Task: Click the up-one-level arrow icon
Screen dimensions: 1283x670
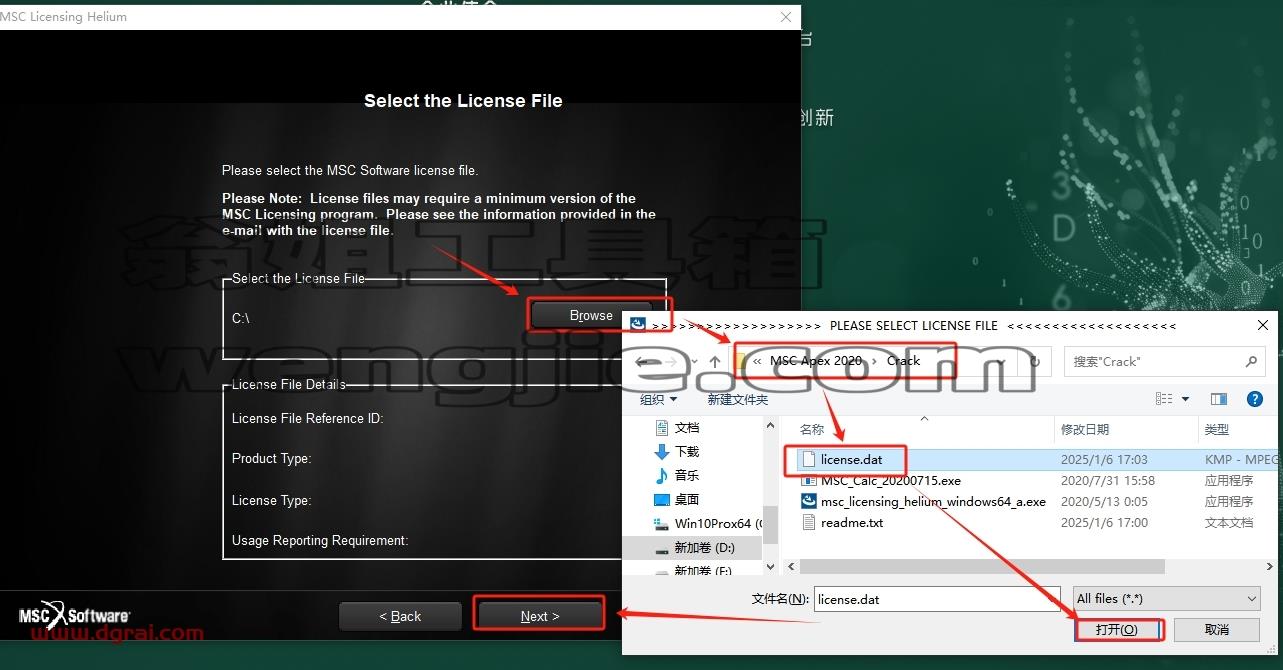Action: tap(715, 362)
